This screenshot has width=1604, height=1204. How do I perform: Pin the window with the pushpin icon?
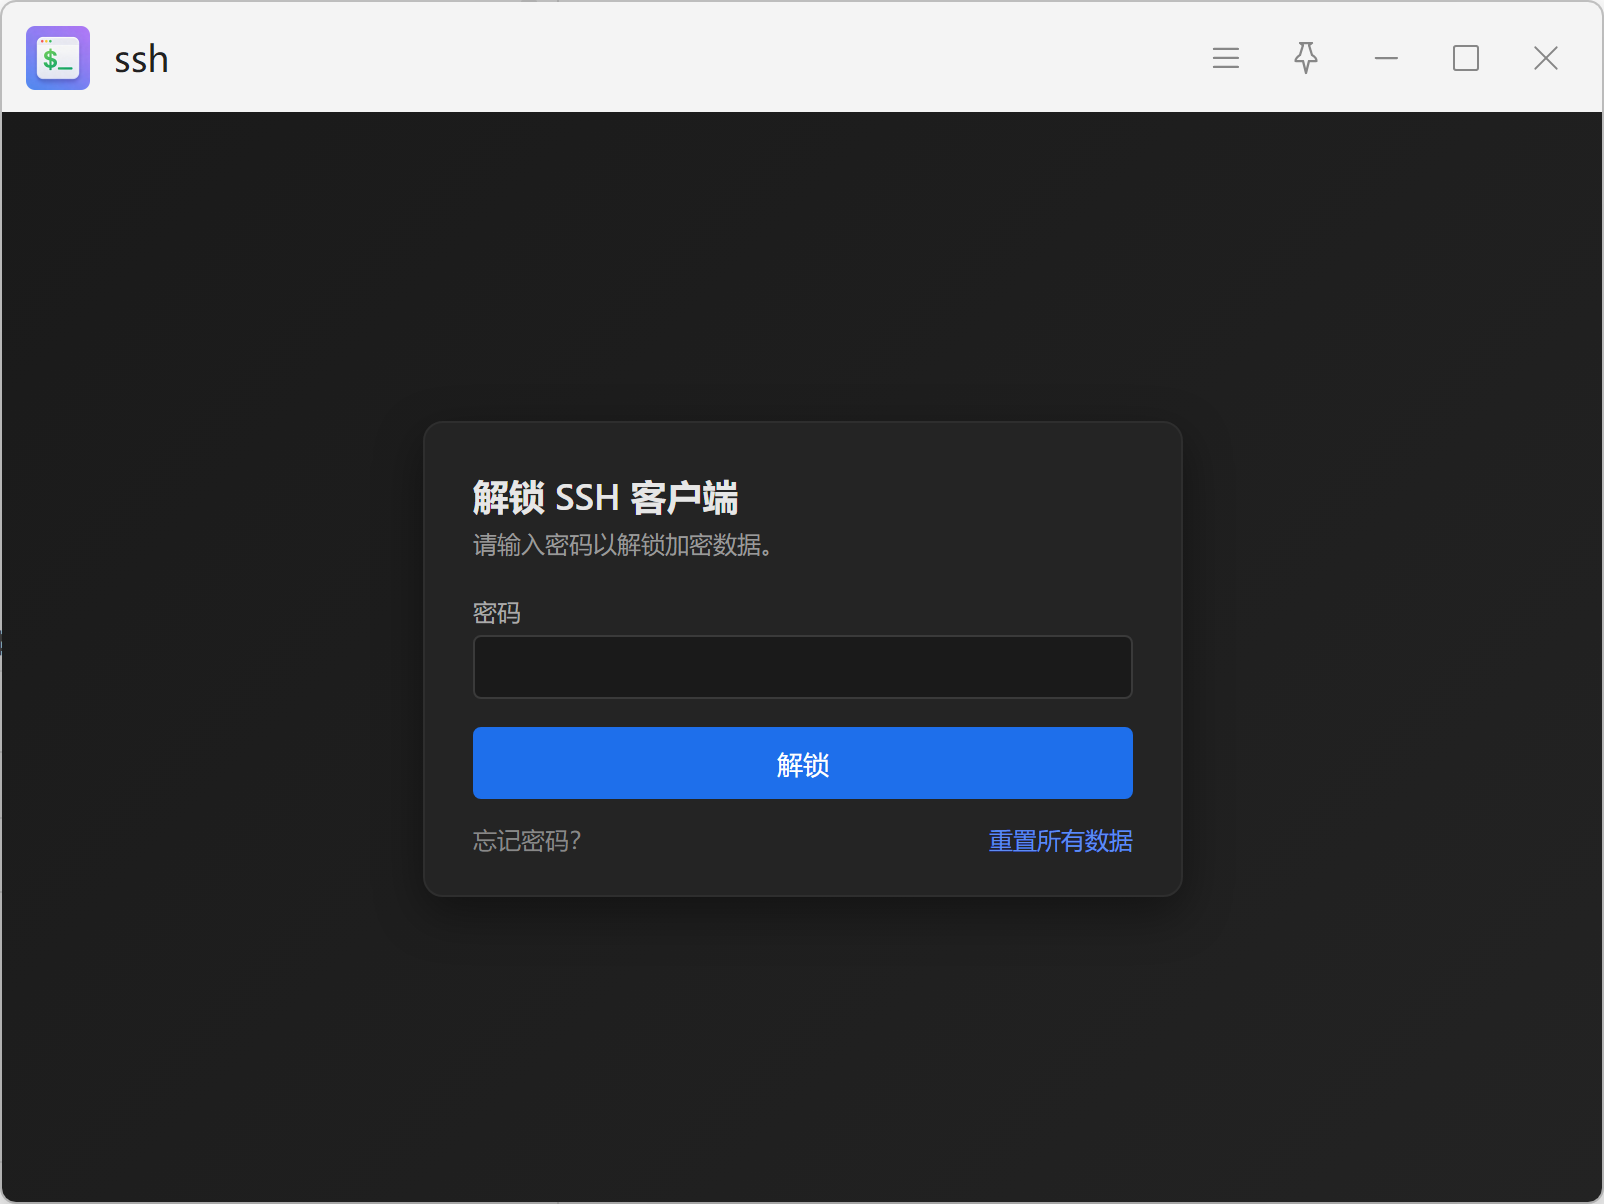(x=1306, y=58)
